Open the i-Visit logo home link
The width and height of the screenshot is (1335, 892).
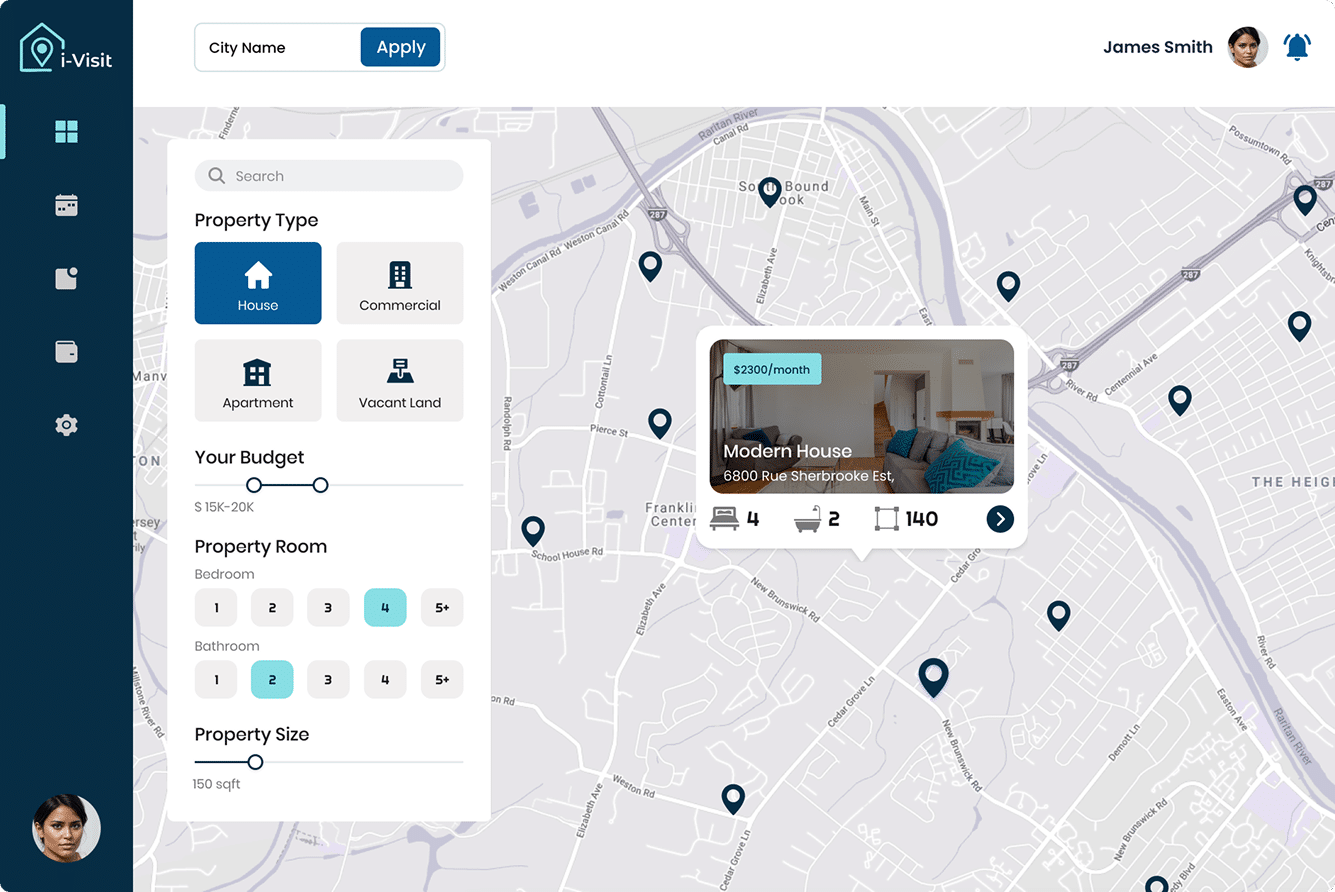click(x=66, y=47)
